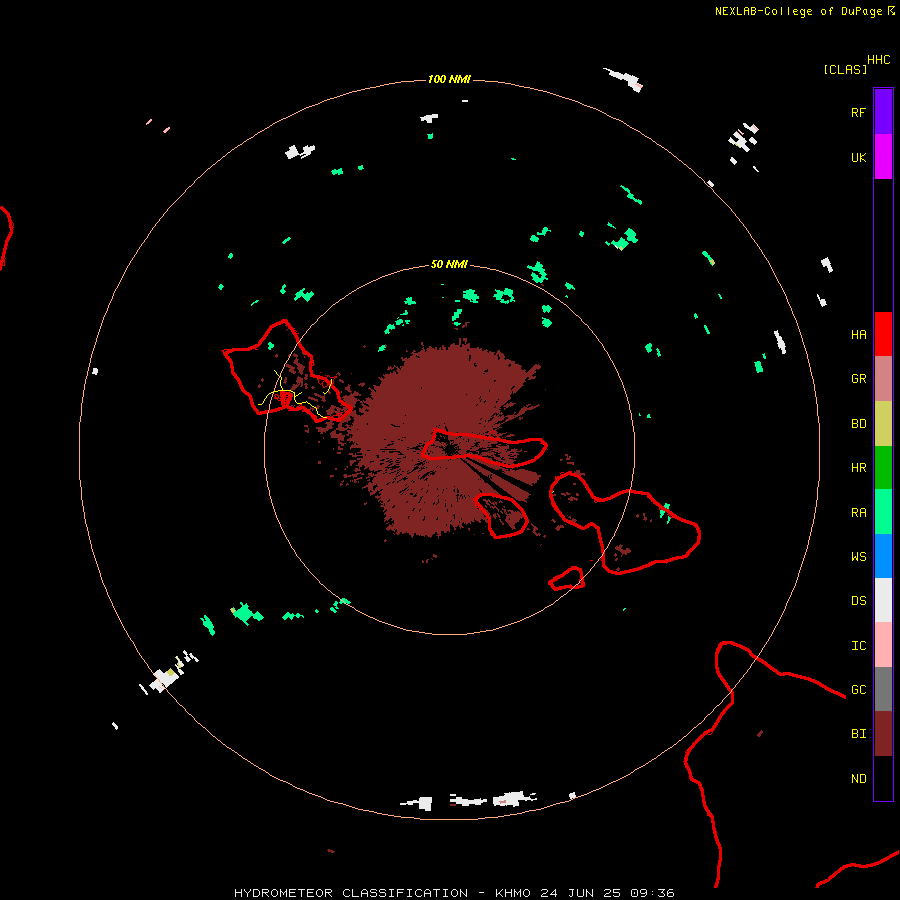
Task: Click the HA legend label
Action: point(858,335)
